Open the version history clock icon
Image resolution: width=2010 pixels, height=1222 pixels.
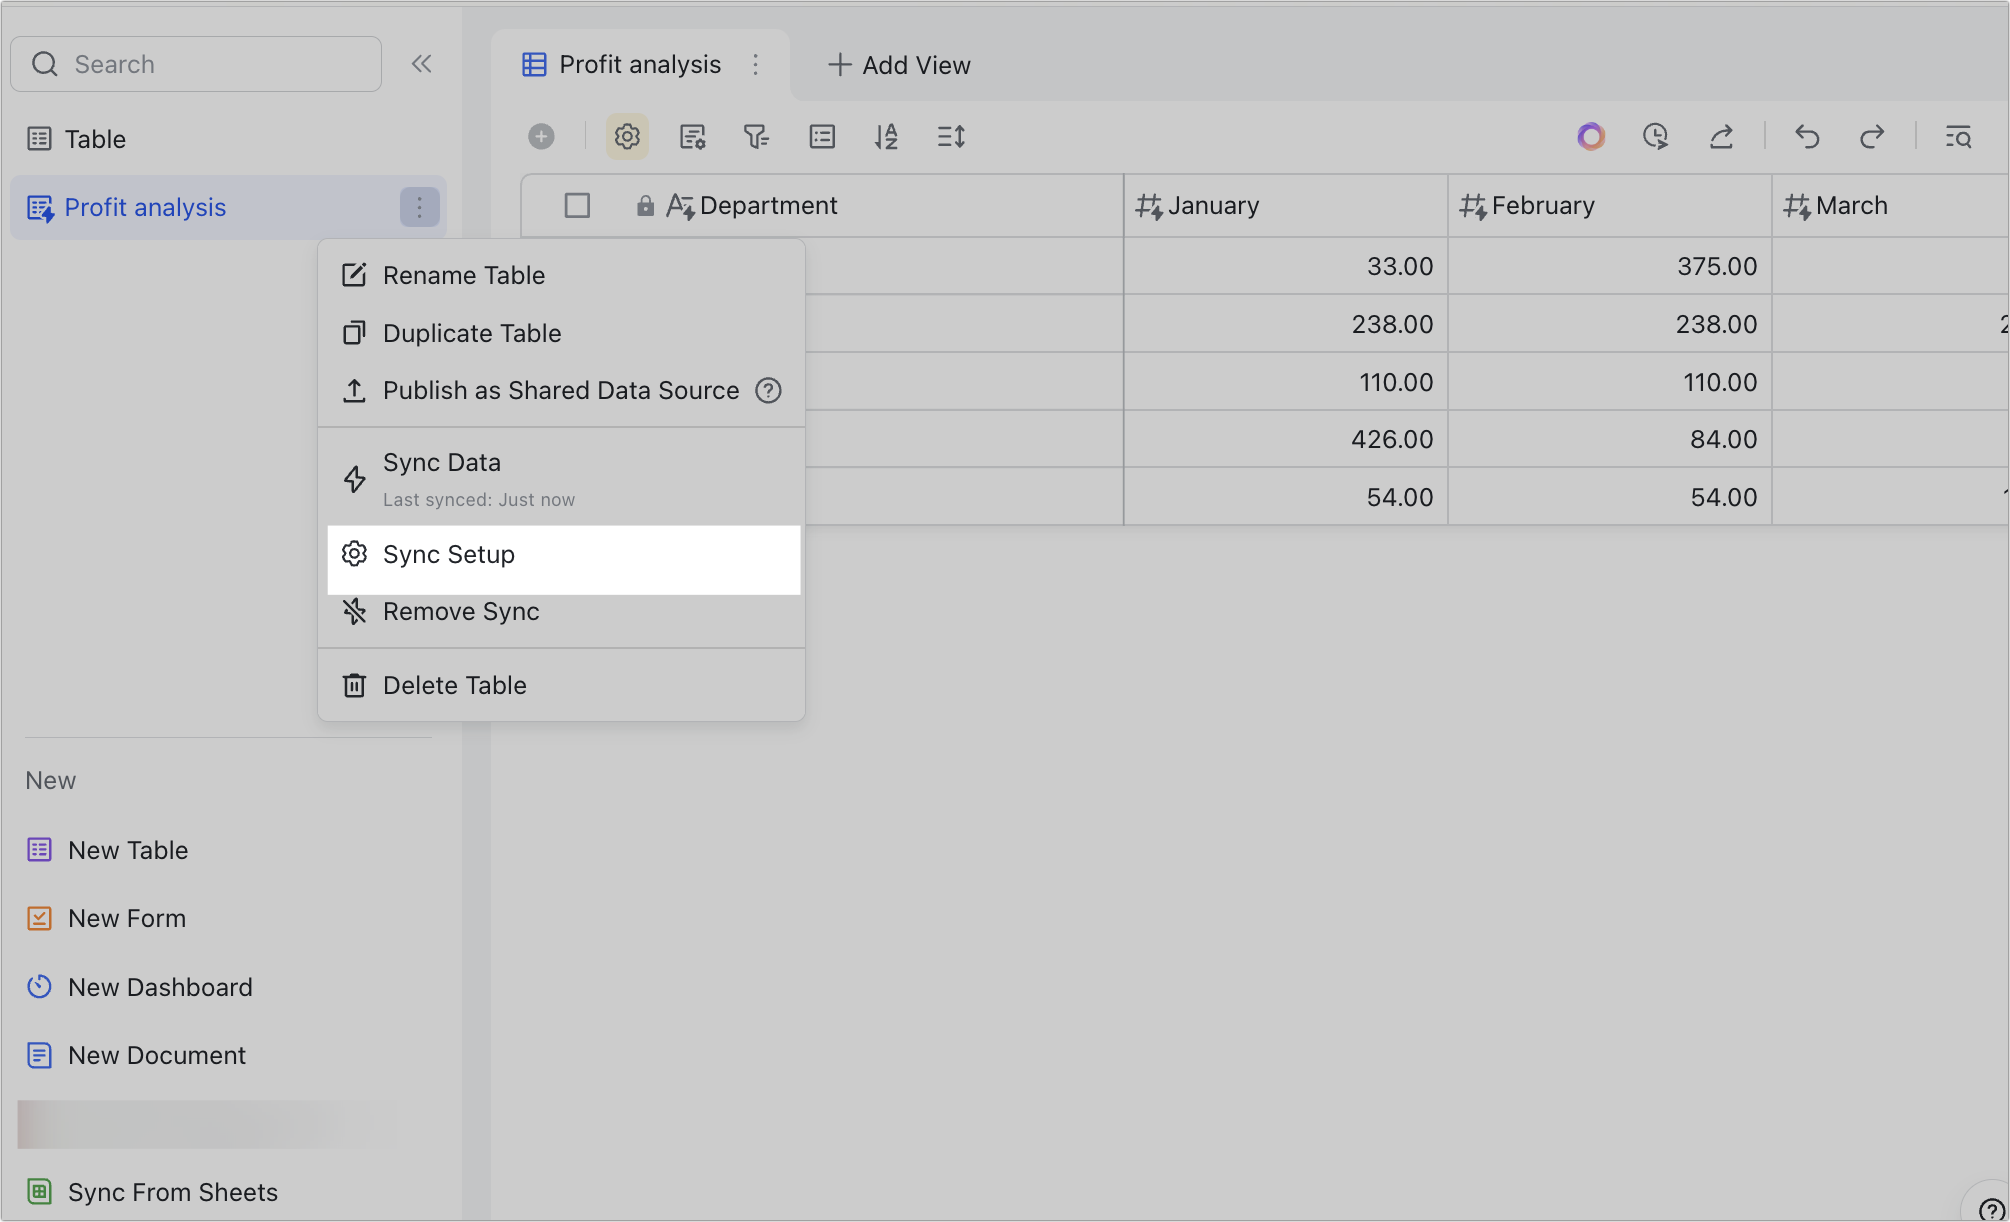pos(1656,136)
